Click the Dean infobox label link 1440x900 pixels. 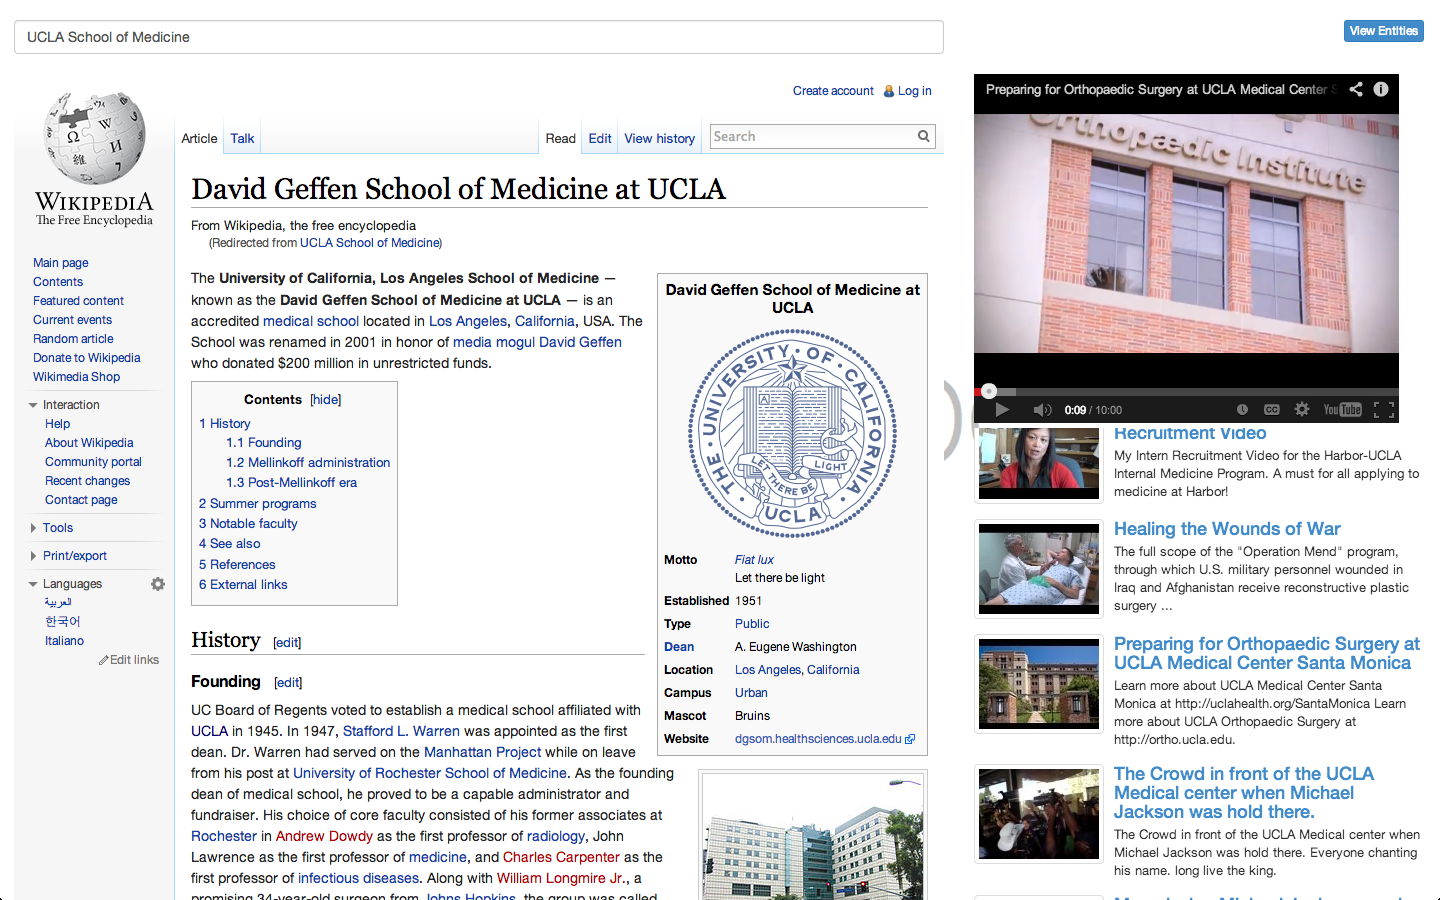679,647
